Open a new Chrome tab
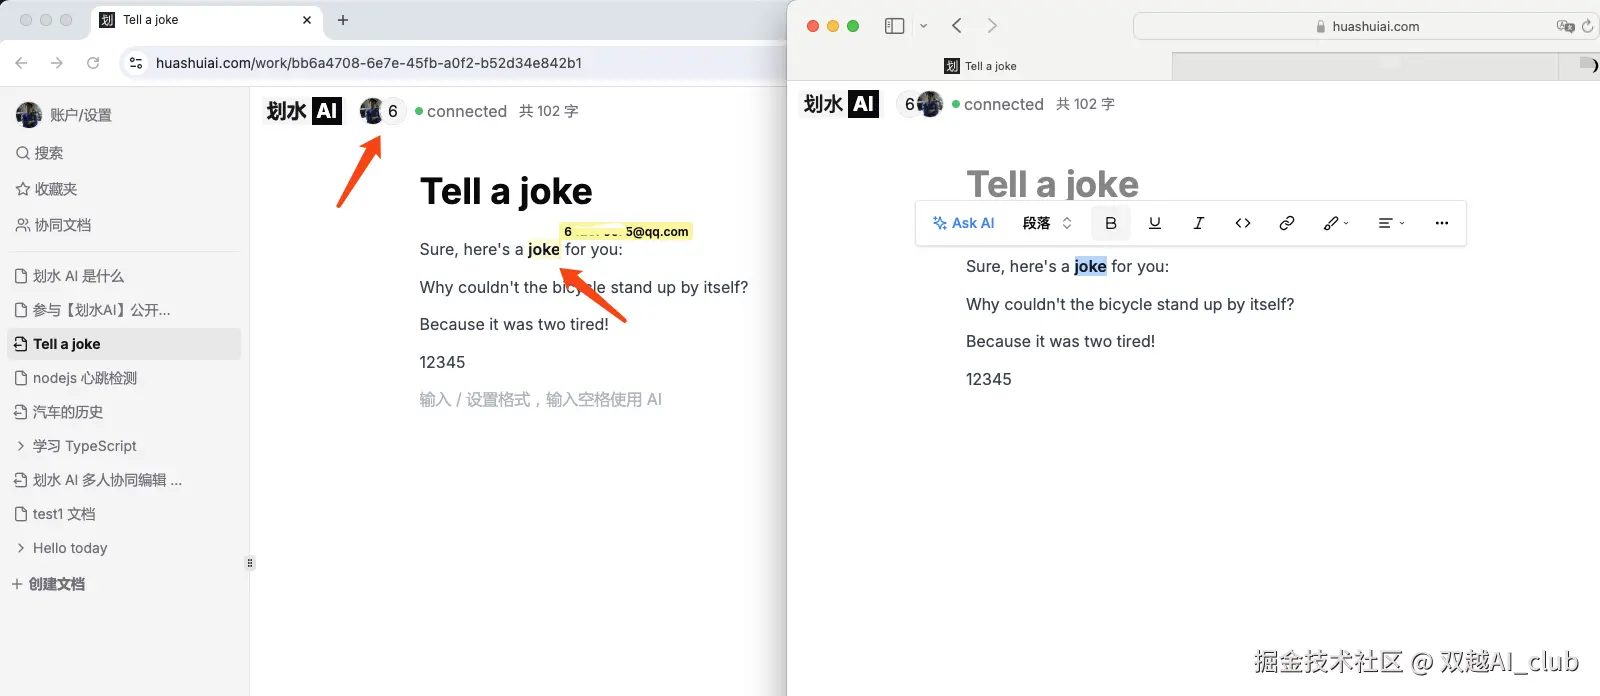This screenshot has height=696, width=1600. [343, 20]
